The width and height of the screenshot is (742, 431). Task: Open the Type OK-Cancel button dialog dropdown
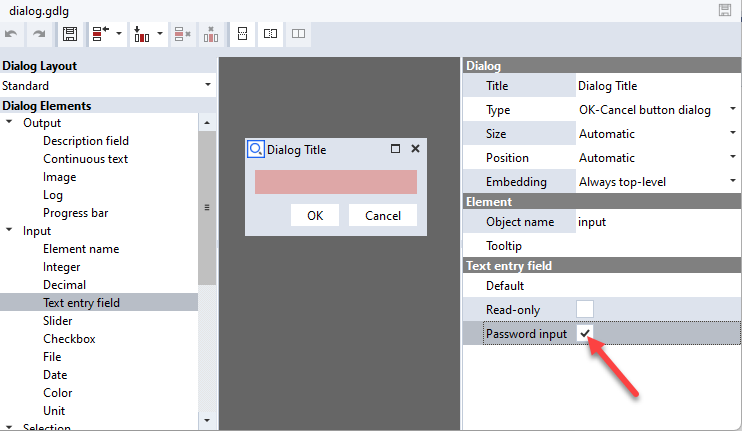(732, 109)
